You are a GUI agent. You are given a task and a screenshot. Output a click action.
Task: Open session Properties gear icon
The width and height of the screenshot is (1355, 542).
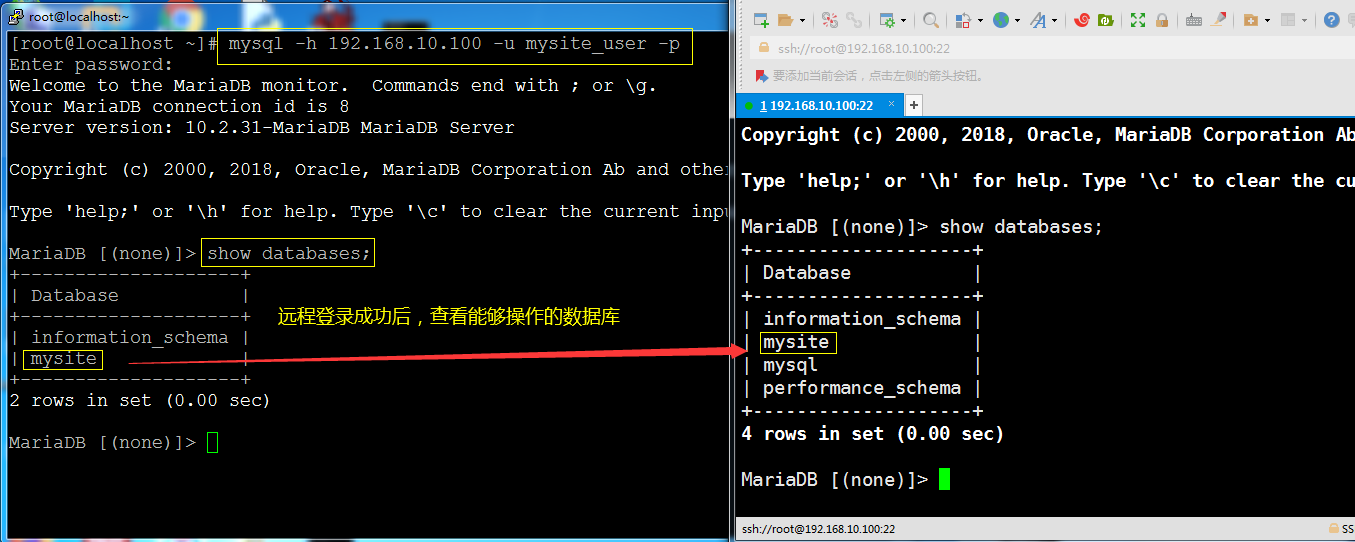pyautogui.click(x=887, y=20)
